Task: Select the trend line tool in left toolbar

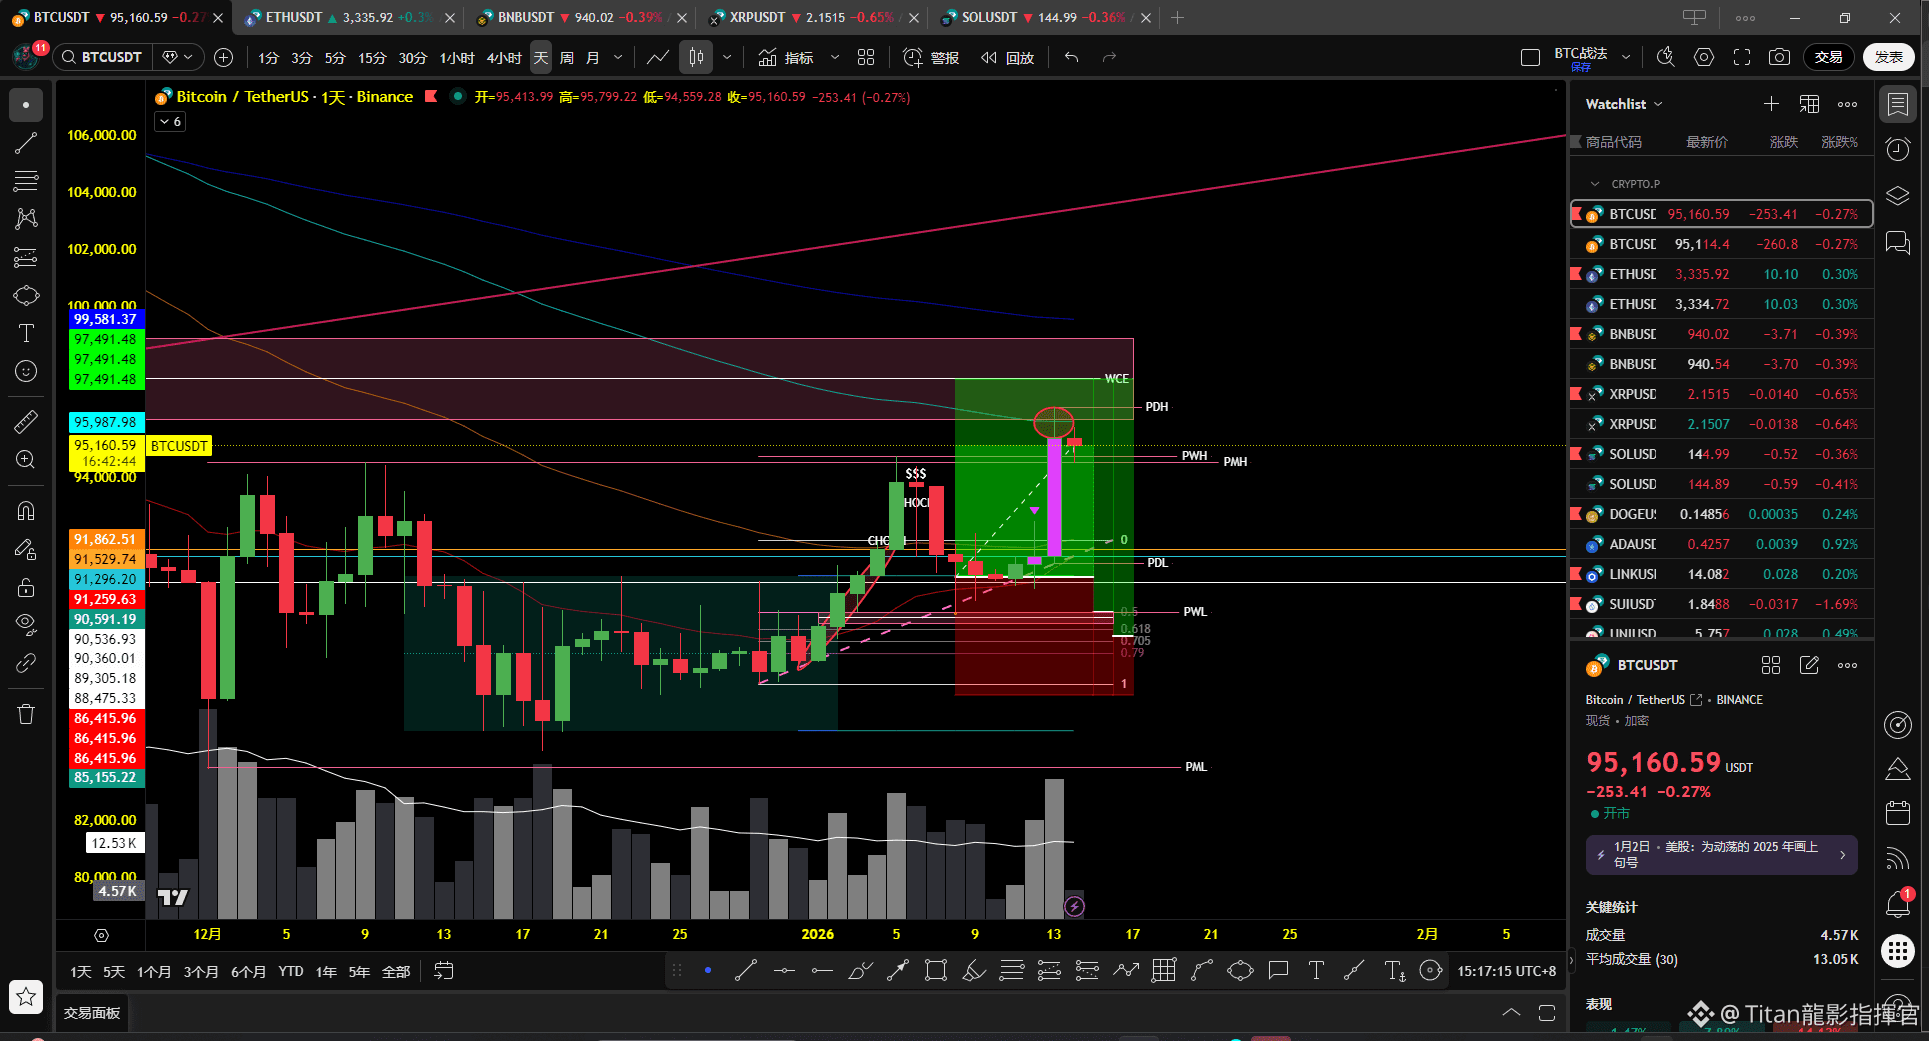Action: 26,143
